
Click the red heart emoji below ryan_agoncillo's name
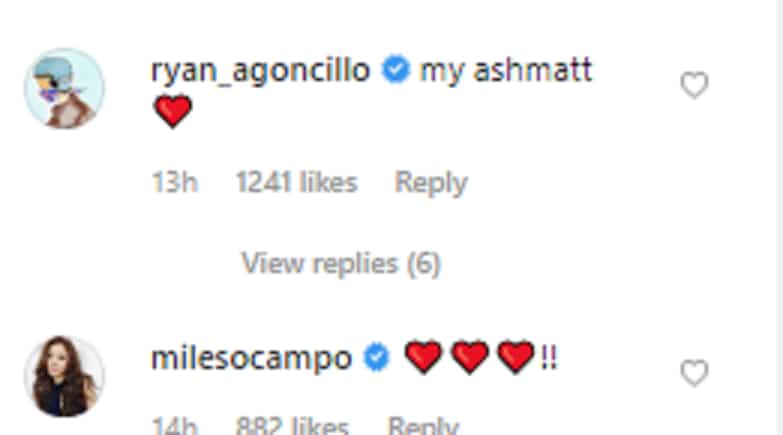point(173,111)
